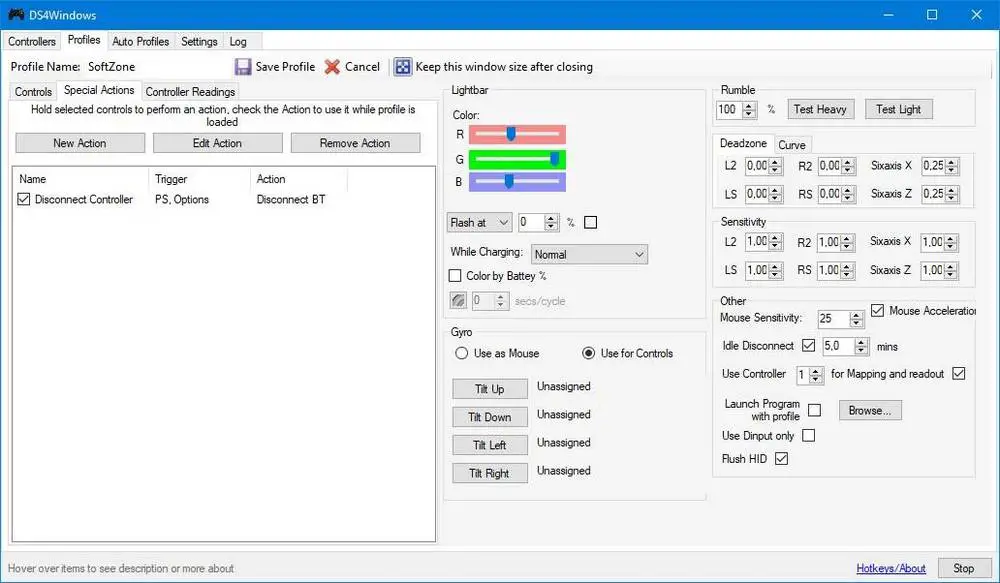This screenshot has width=1000, height=583.
Task: Adjust the Flash at percentage stepper
Action: tap(552, 223)
